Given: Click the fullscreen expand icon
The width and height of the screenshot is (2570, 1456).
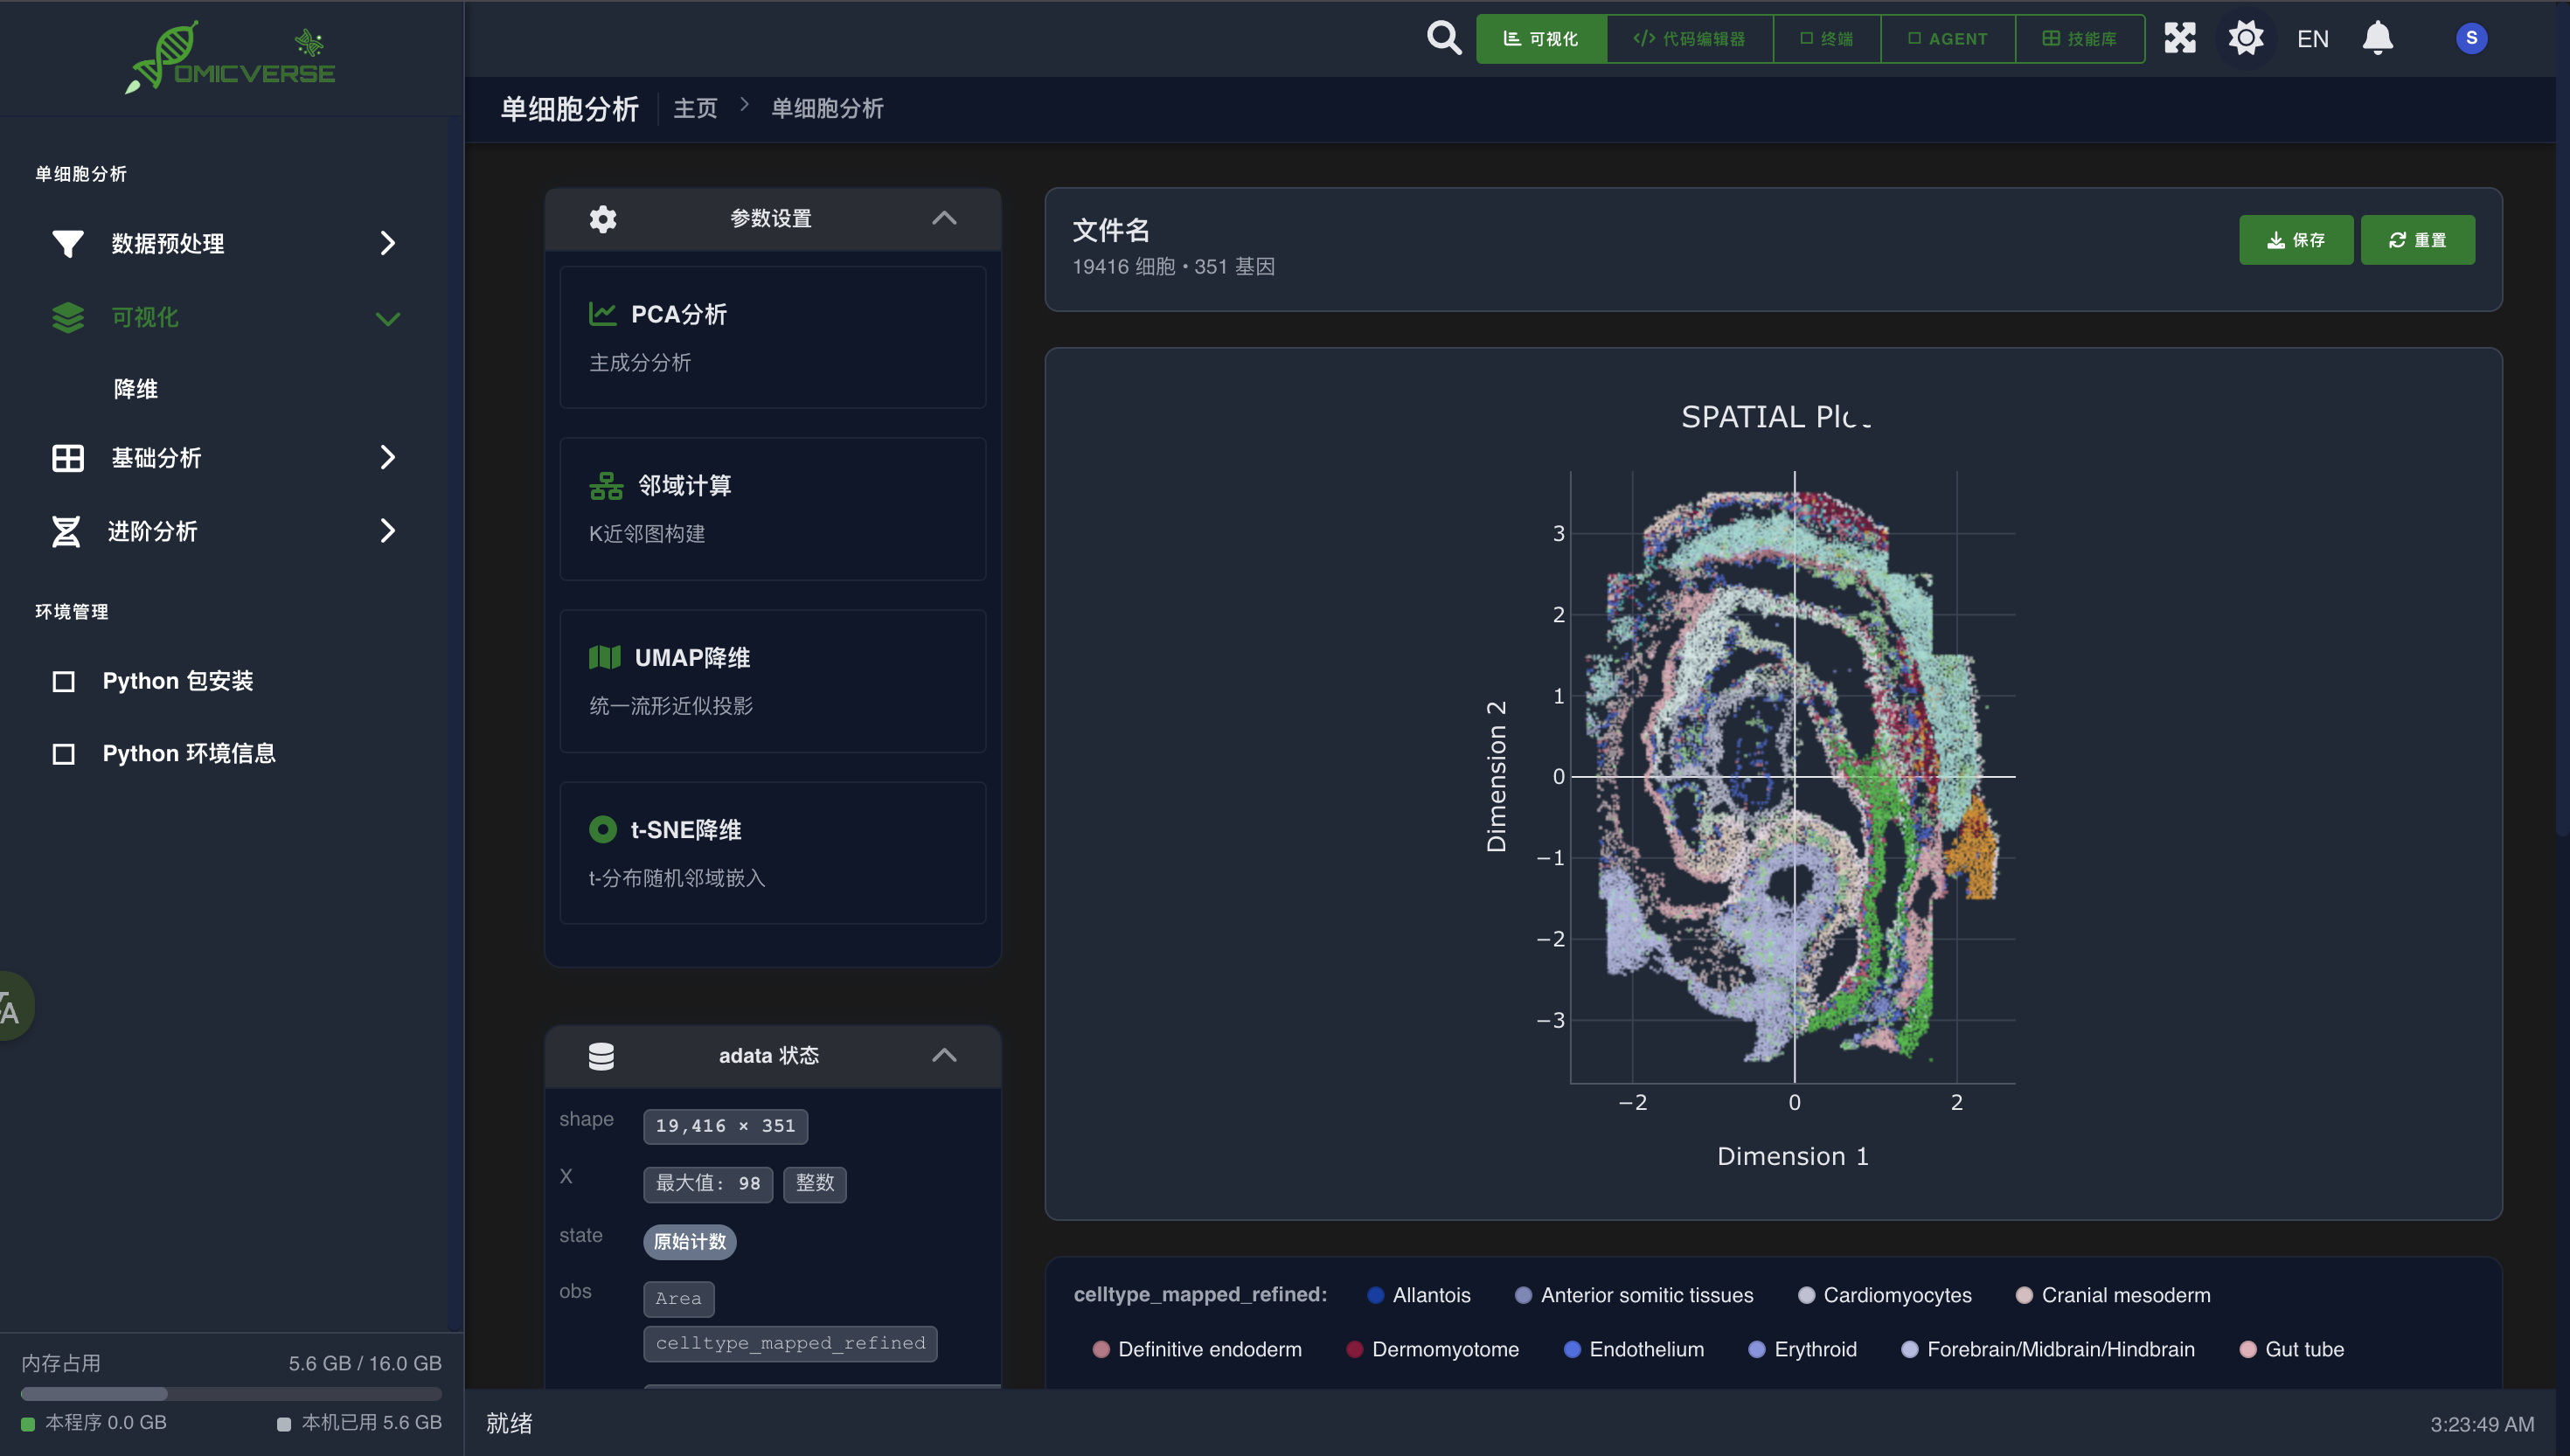Looking at the screenshot, I should pyautogui.click(x=2180, y=39).
